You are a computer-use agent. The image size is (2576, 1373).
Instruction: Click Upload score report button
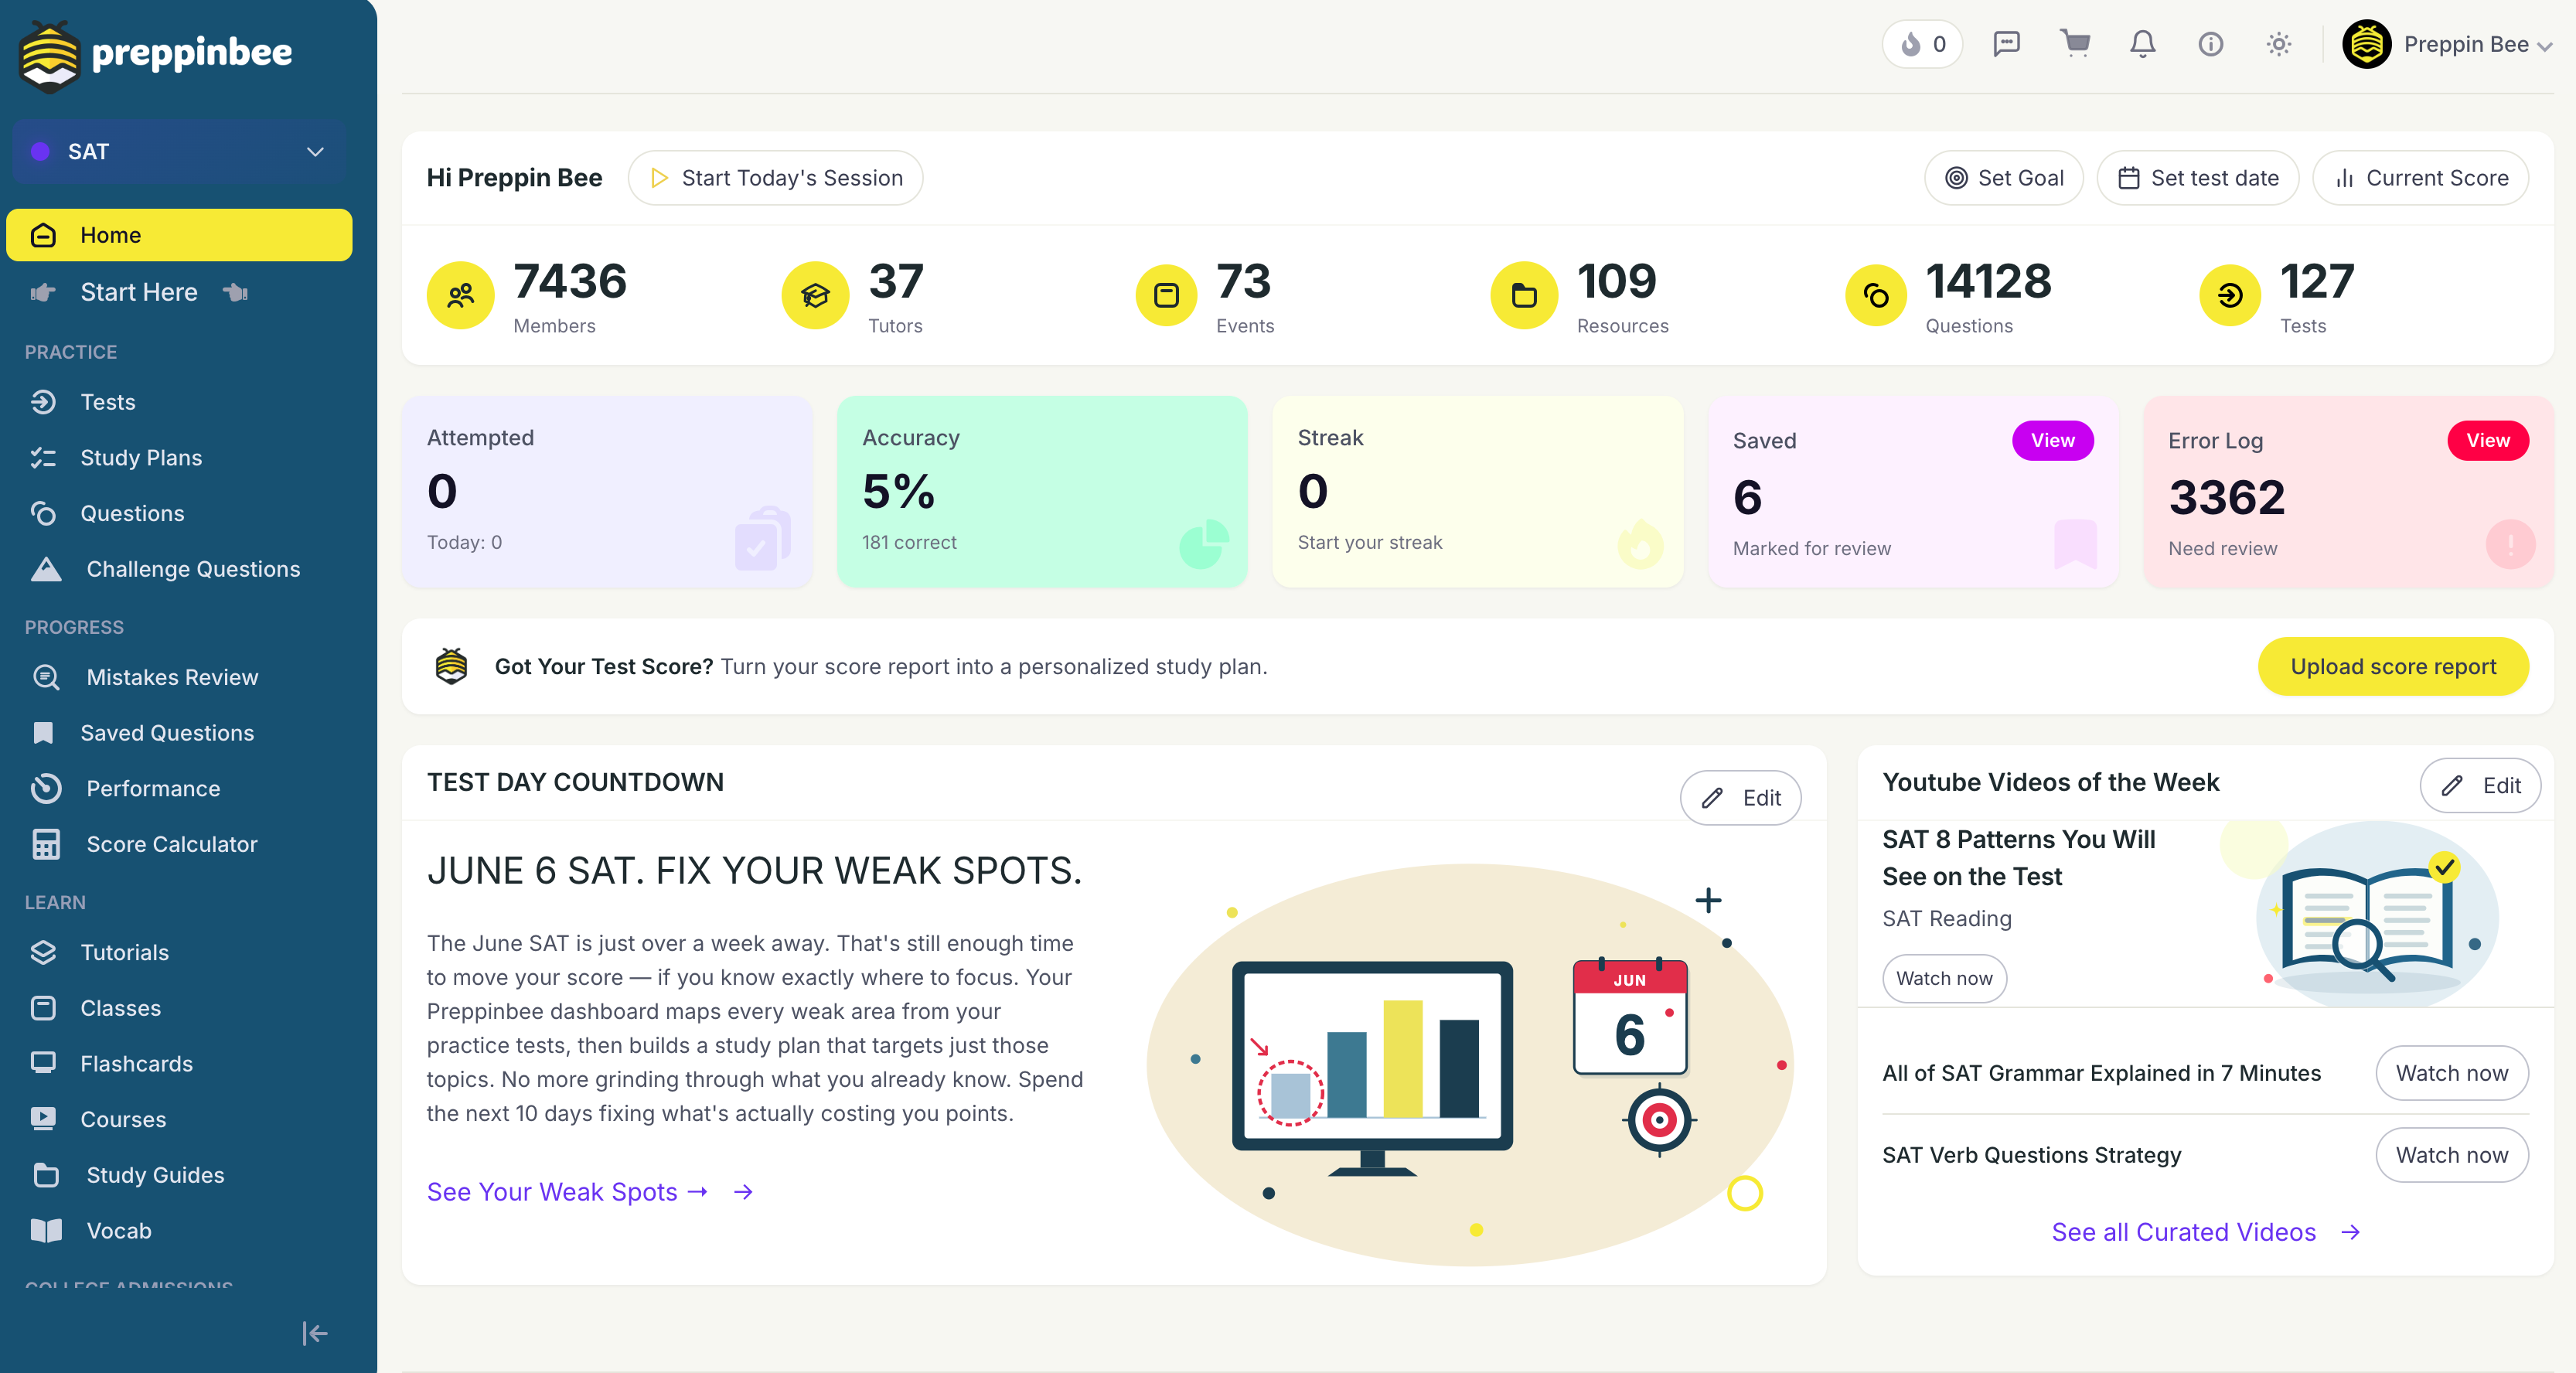pyautogui.click(x=2393, y=667)
